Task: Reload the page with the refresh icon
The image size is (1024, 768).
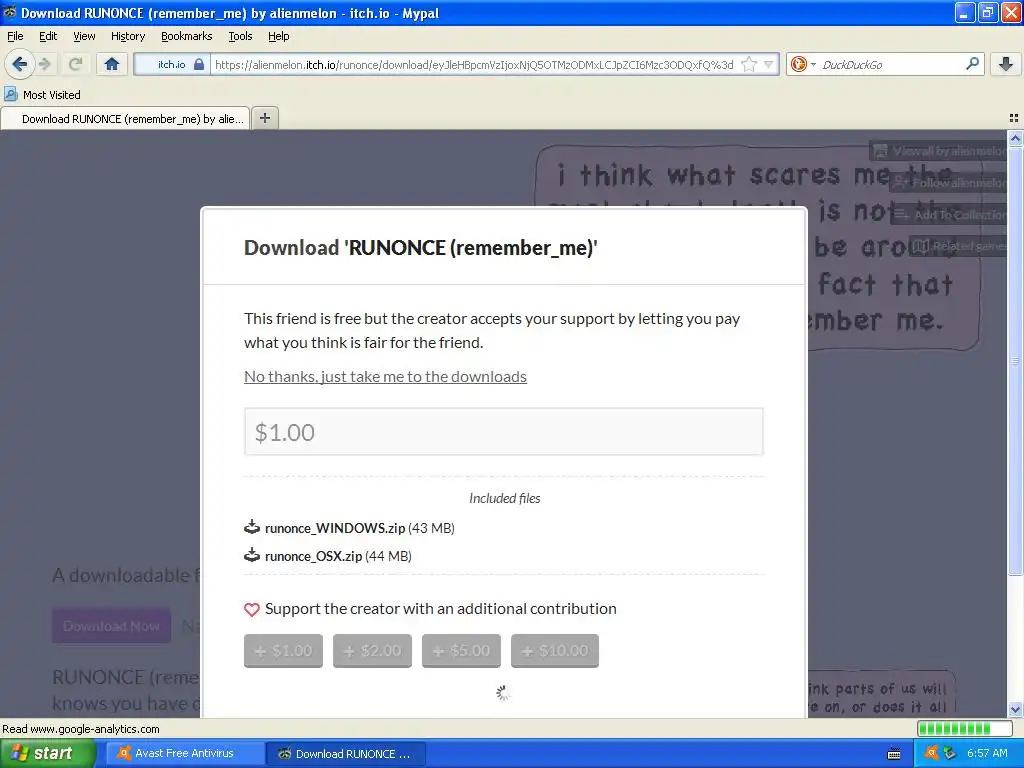Action: [75, 64]
